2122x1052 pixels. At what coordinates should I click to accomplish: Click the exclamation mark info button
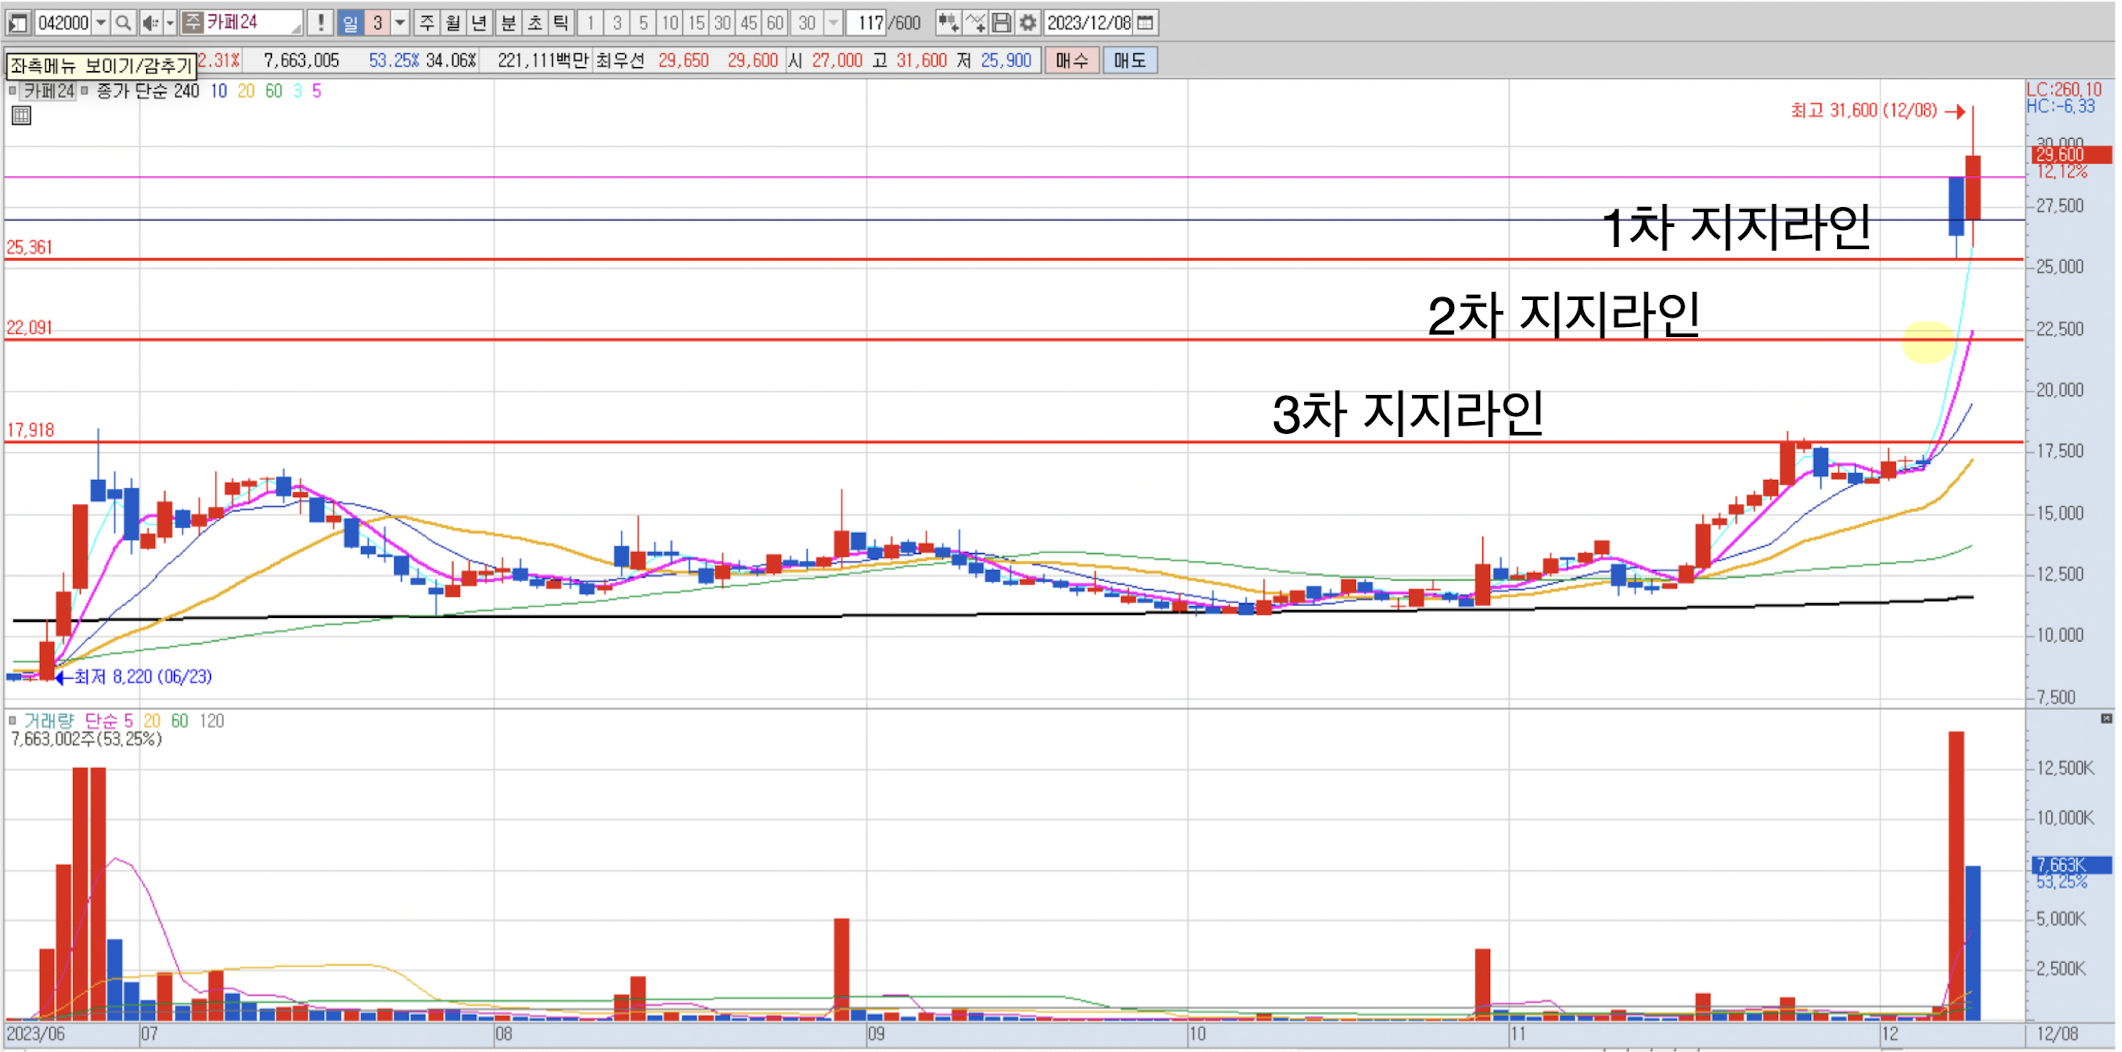(321, 22)
